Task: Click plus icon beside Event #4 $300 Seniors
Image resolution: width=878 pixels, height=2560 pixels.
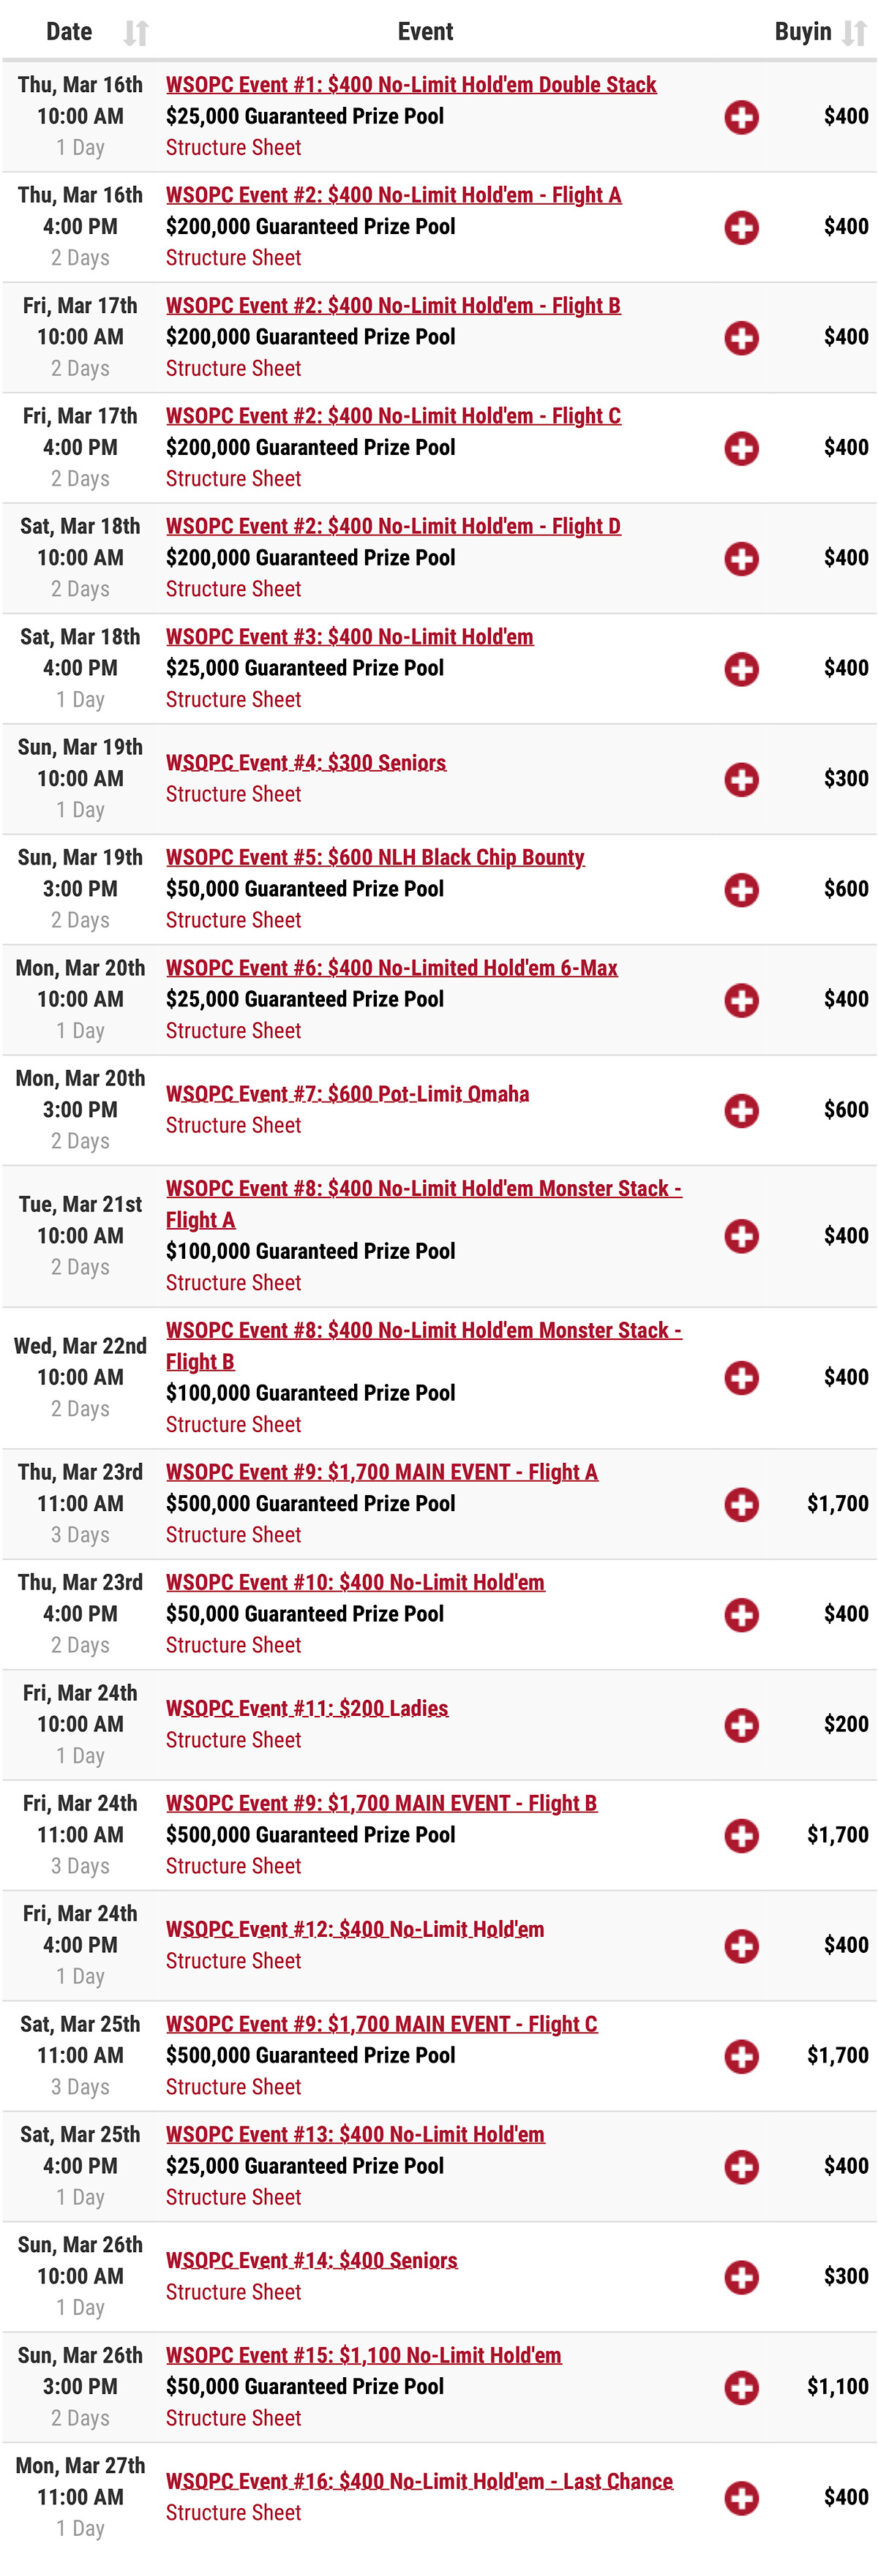Action: point(741,779)
